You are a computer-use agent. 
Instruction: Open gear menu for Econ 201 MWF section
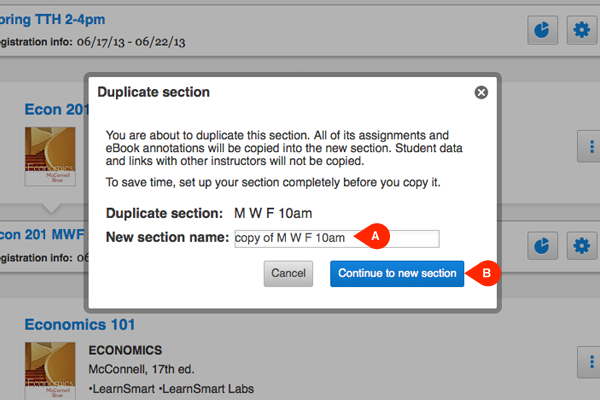coord(581,245)
